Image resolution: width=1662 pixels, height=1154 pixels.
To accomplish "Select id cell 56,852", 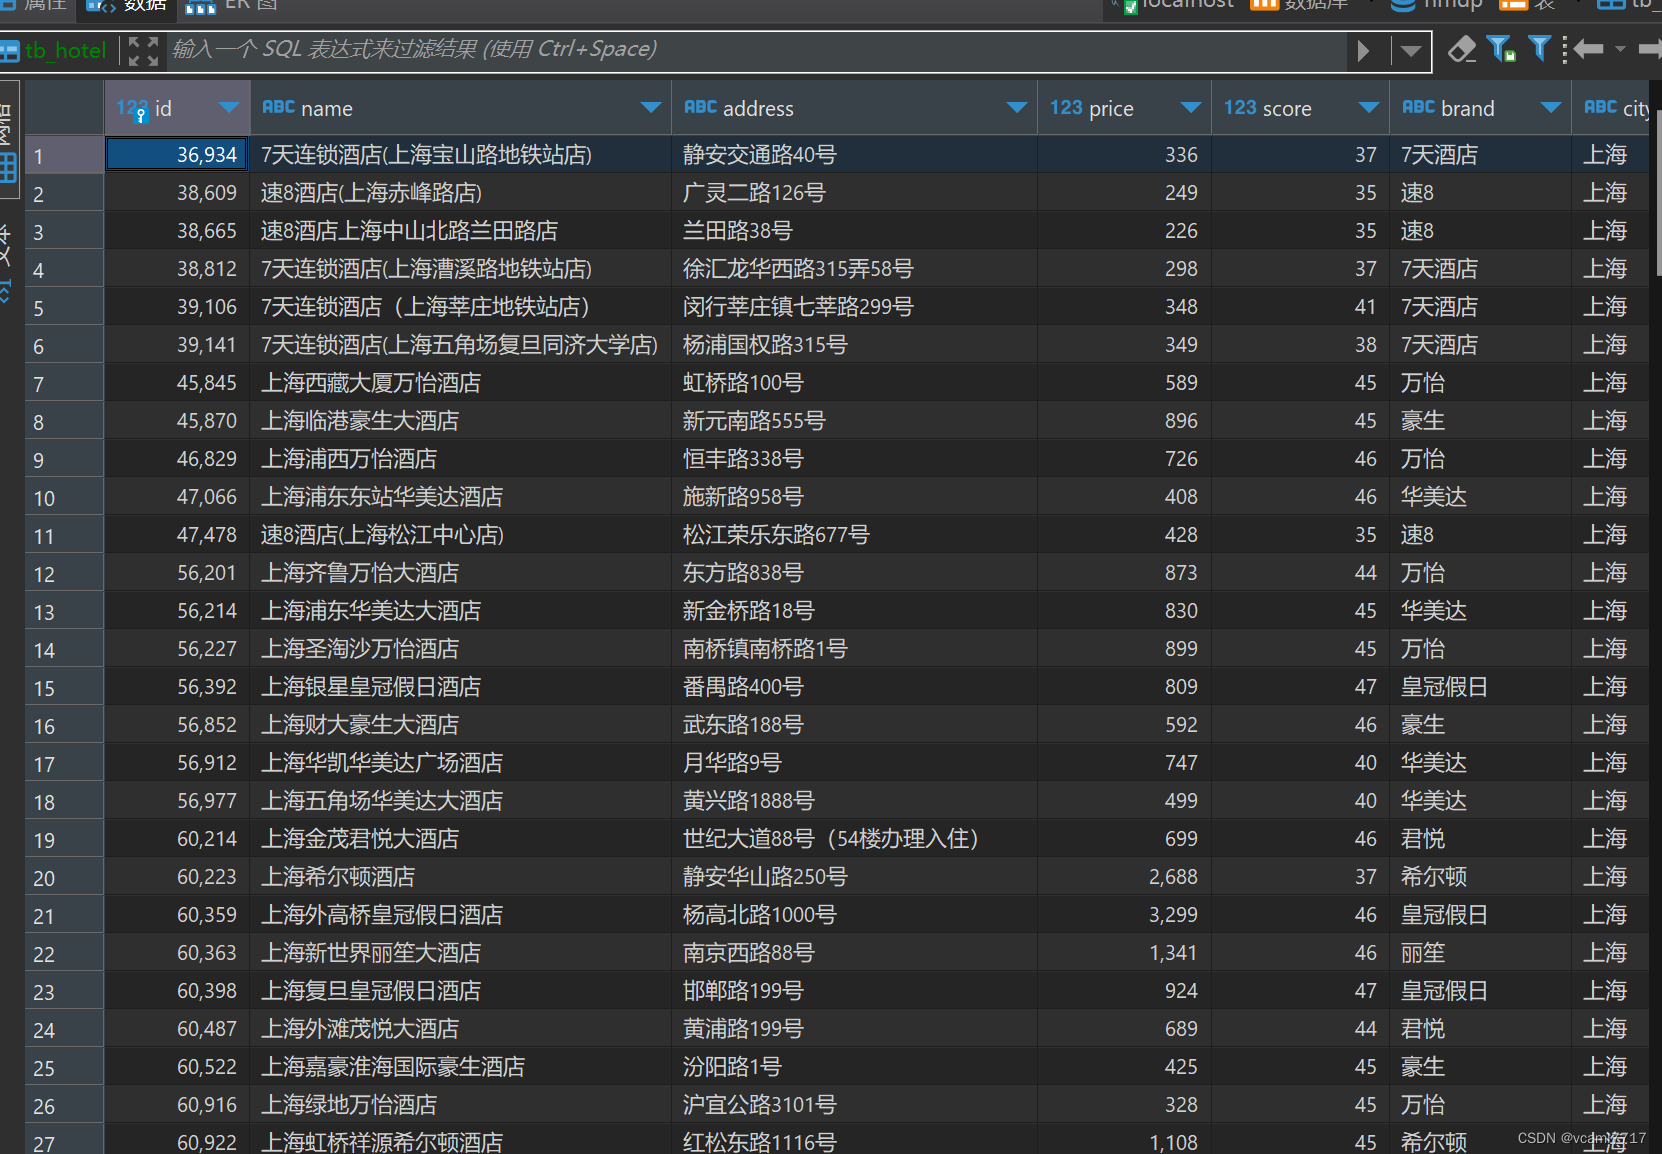I will tap(177, 725).
